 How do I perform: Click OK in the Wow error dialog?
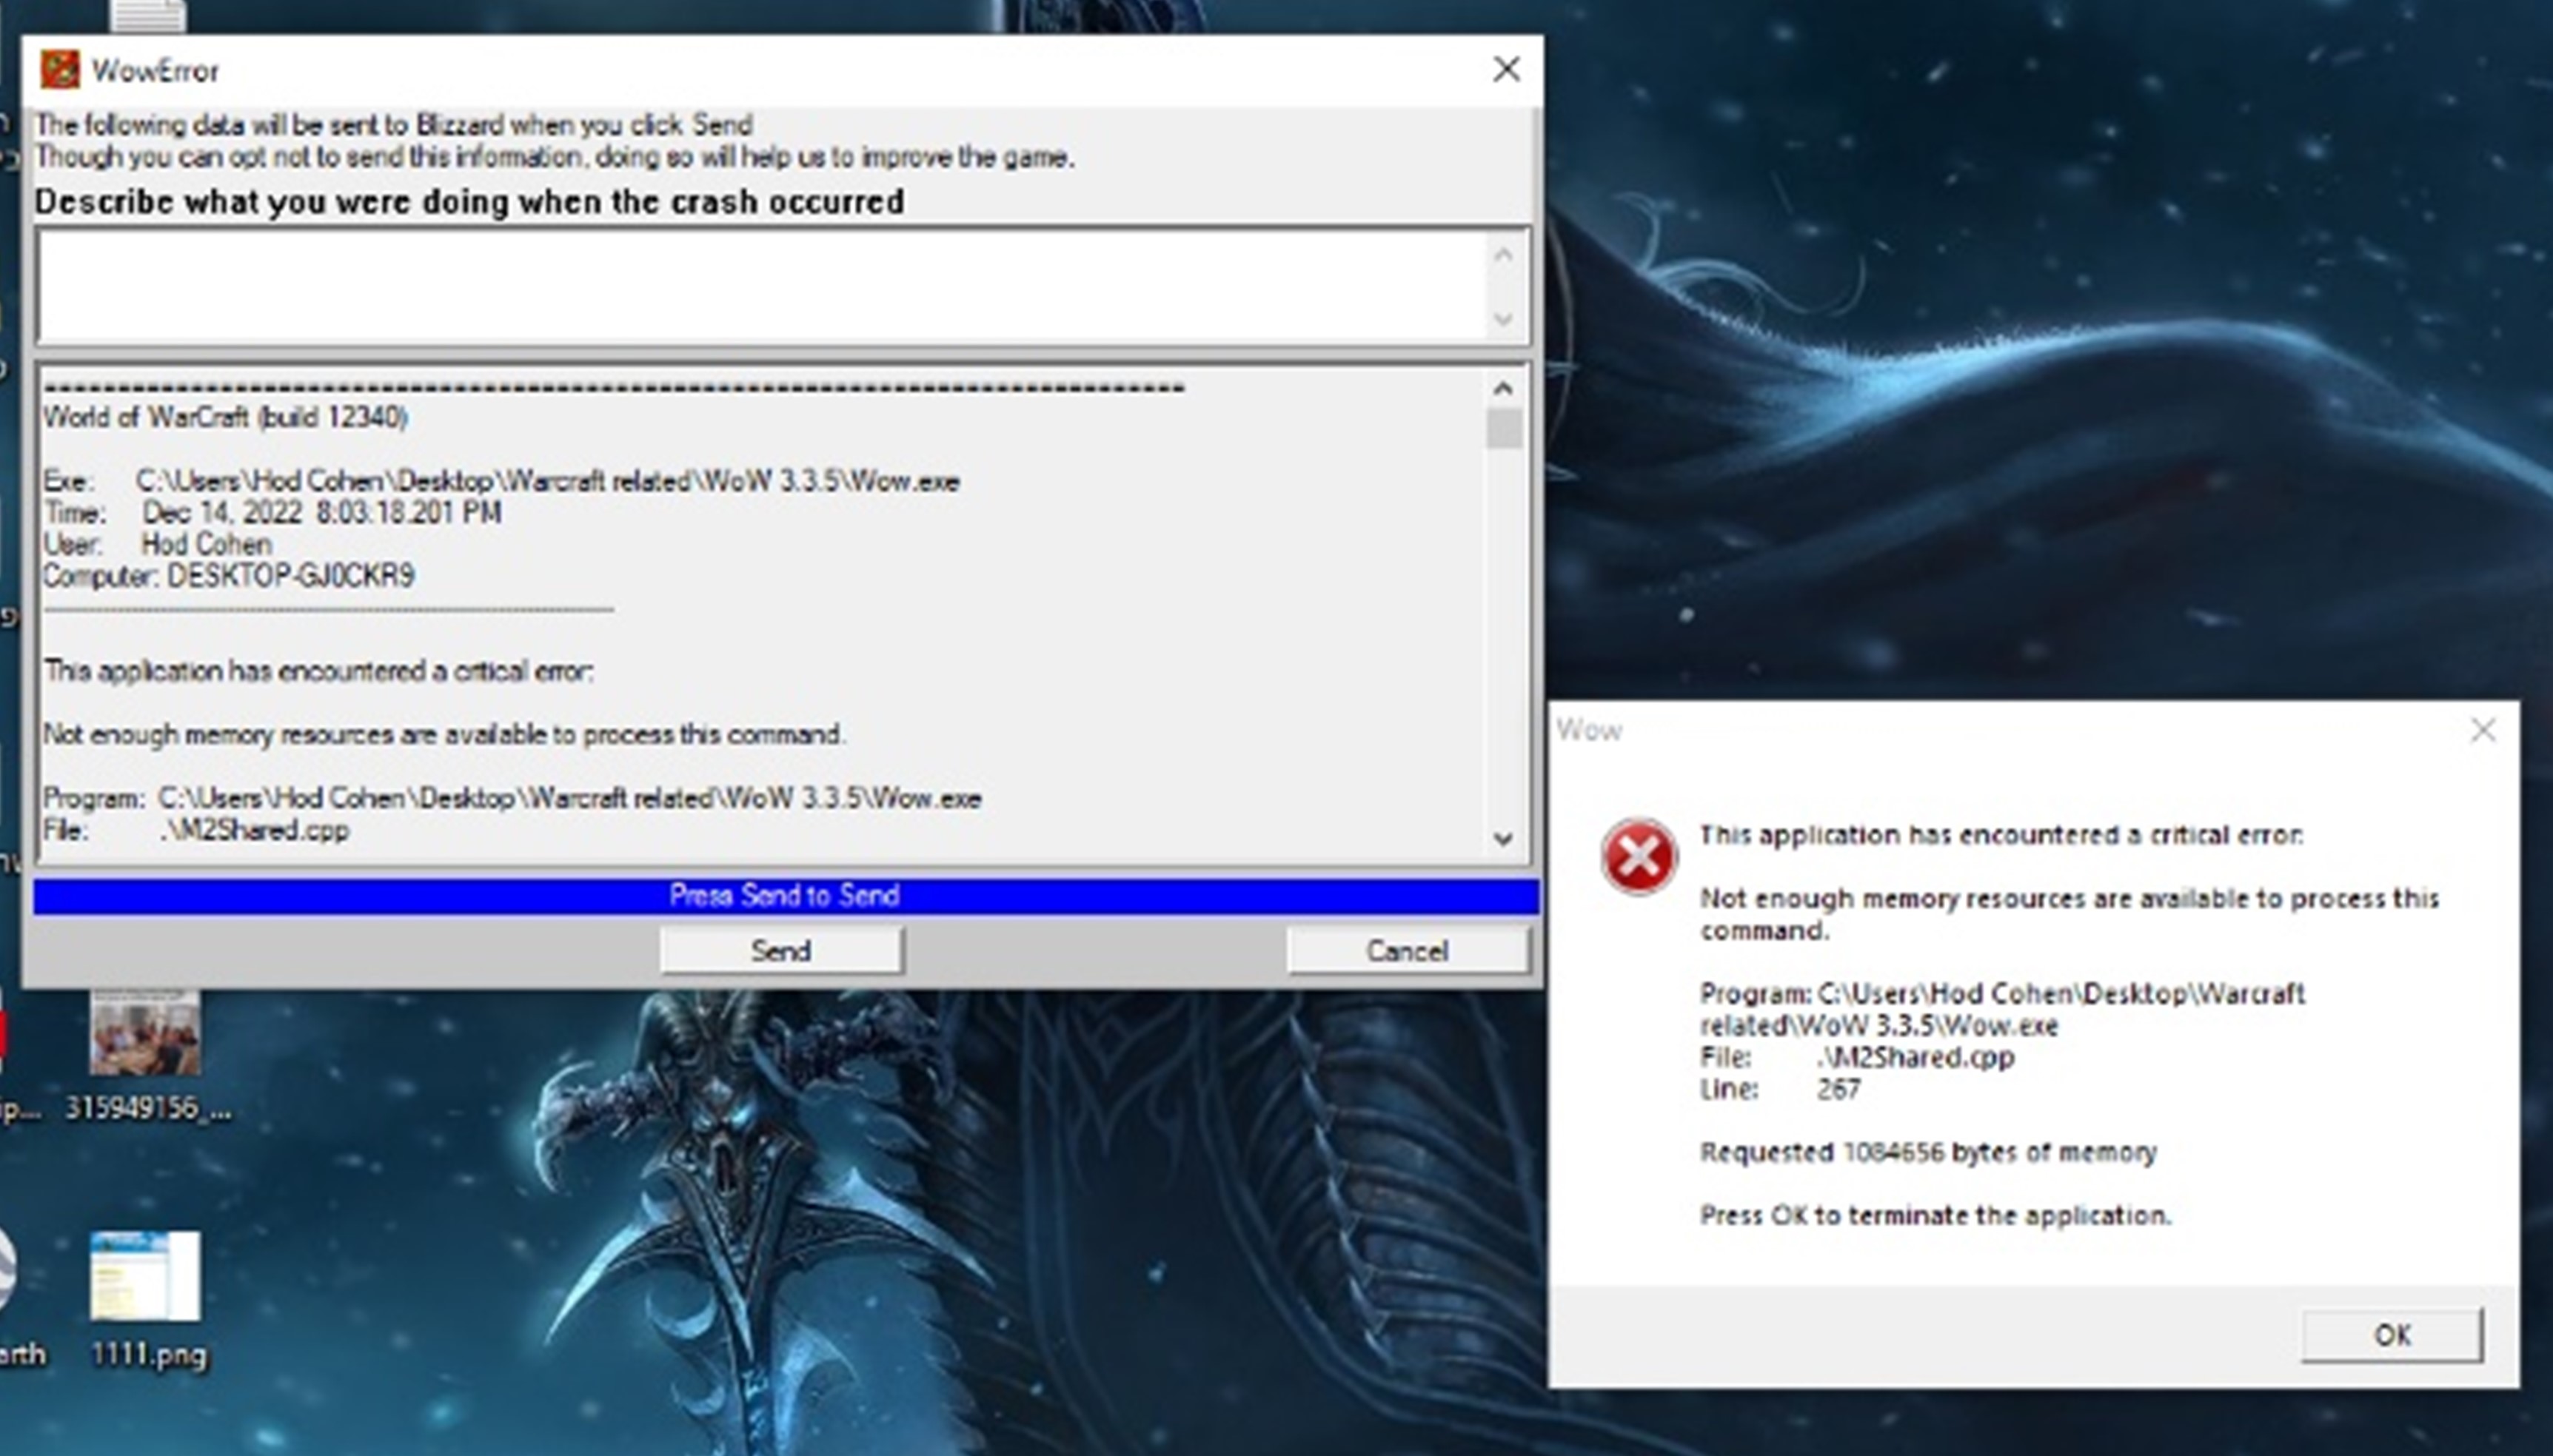point(2392,1335)
